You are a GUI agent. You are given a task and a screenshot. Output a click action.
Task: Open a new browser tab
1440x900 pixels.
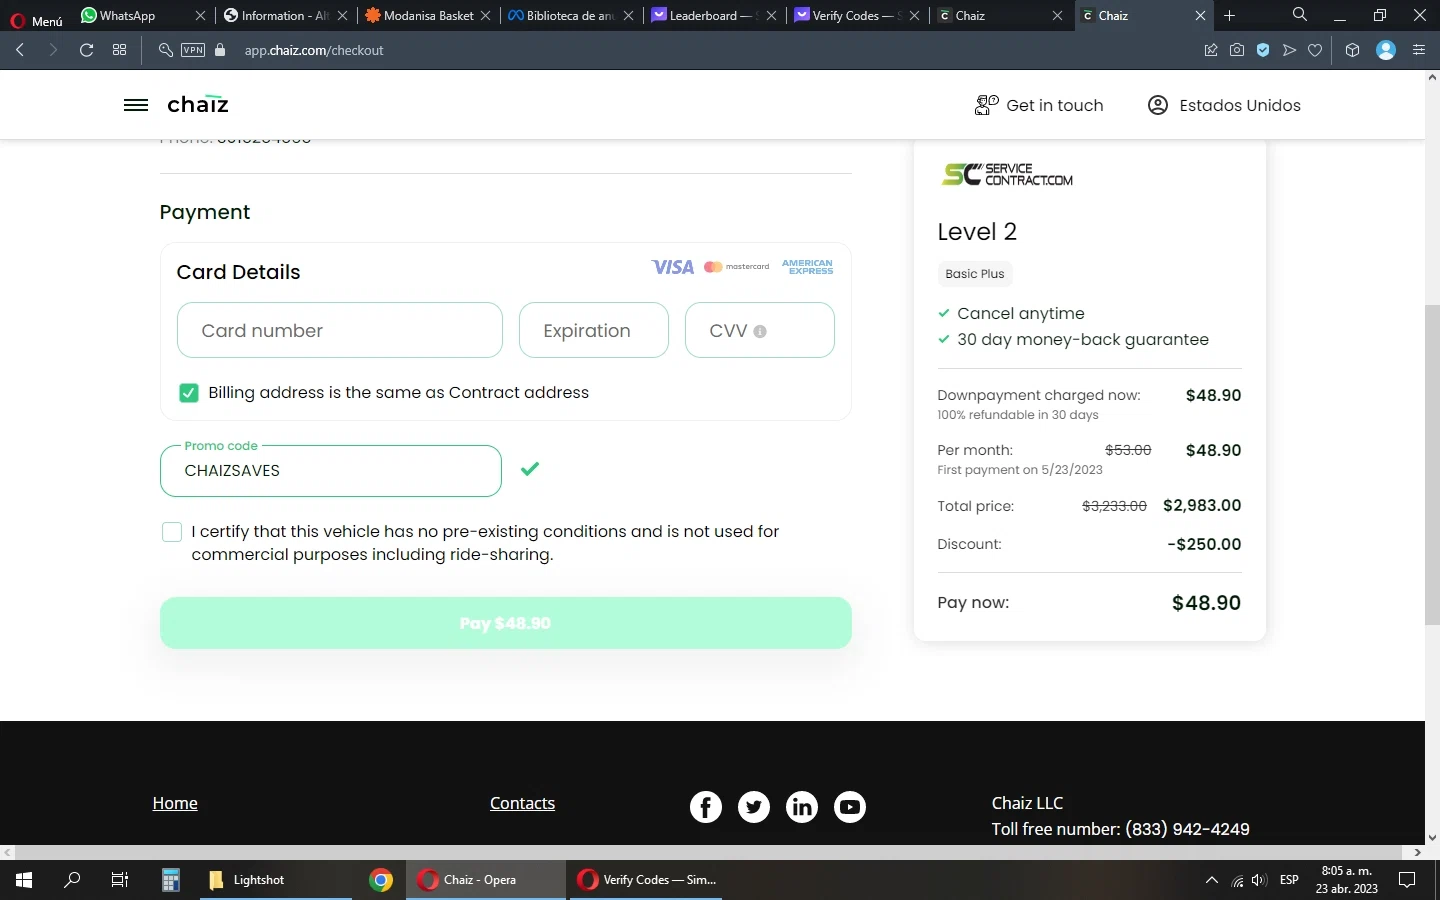1230,15
